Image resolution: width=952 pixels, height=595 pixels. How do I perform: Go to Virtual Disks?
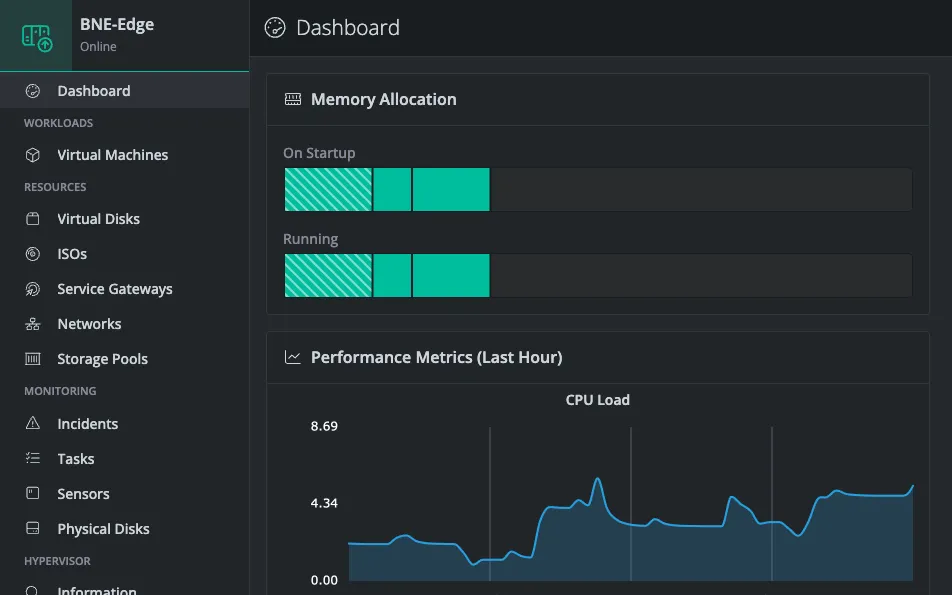click(x=124, y=219)
